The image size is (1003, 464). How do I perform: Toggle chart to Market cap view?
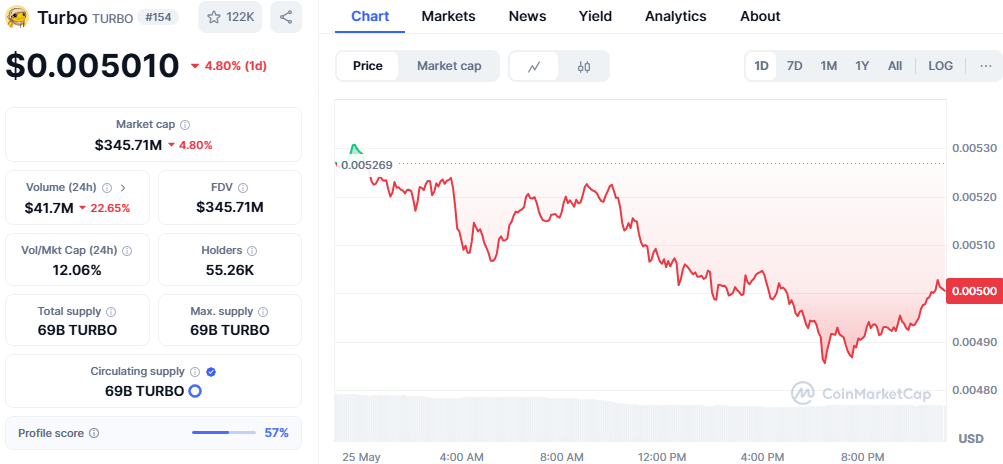pos(449,66)
